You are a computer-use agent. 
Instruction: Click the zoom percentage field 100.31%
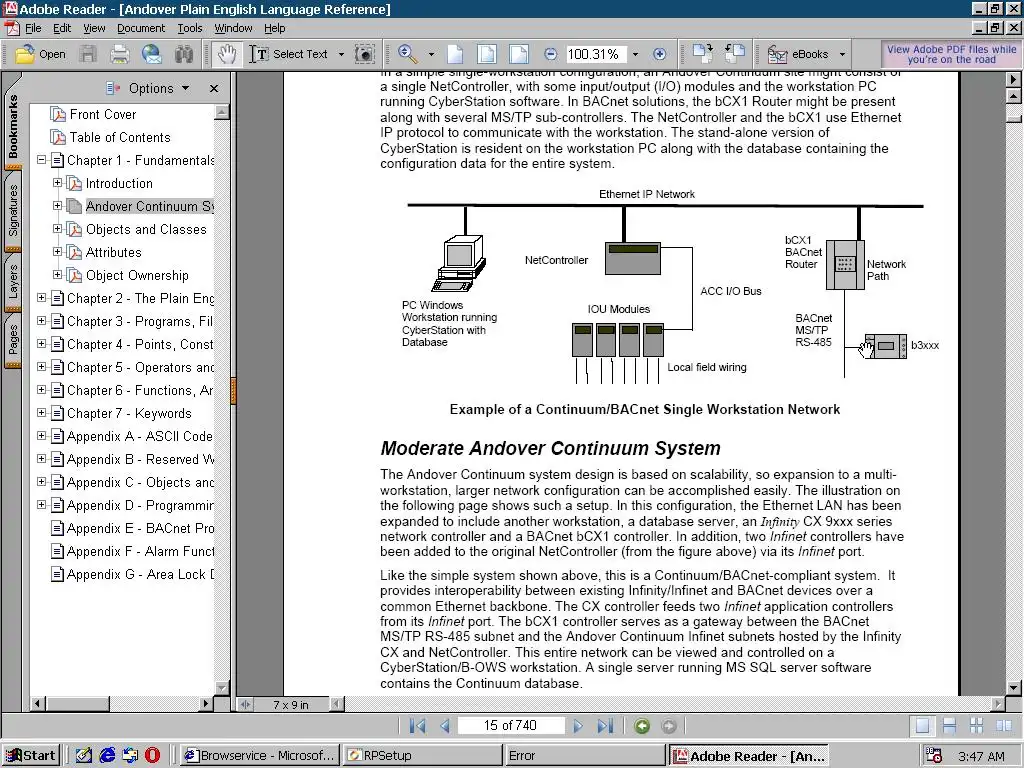point(595,54)
